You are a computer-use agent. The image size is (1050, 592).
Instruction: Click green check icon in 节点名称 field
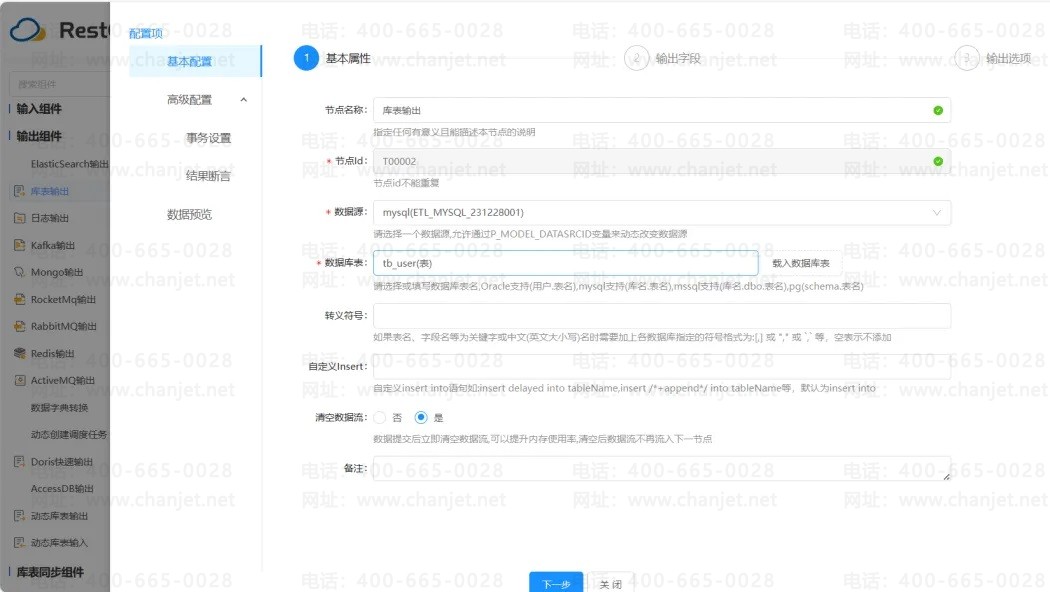coord(938,110)
